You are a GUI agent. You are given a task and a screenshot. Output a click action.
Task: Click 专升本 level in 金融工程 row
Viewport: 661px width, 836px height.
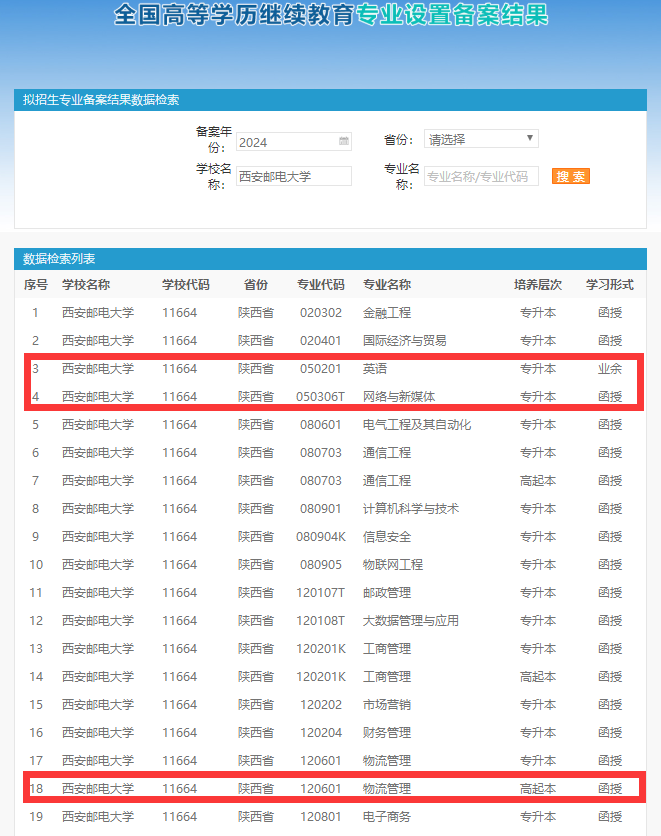click(x=538, y=313)
